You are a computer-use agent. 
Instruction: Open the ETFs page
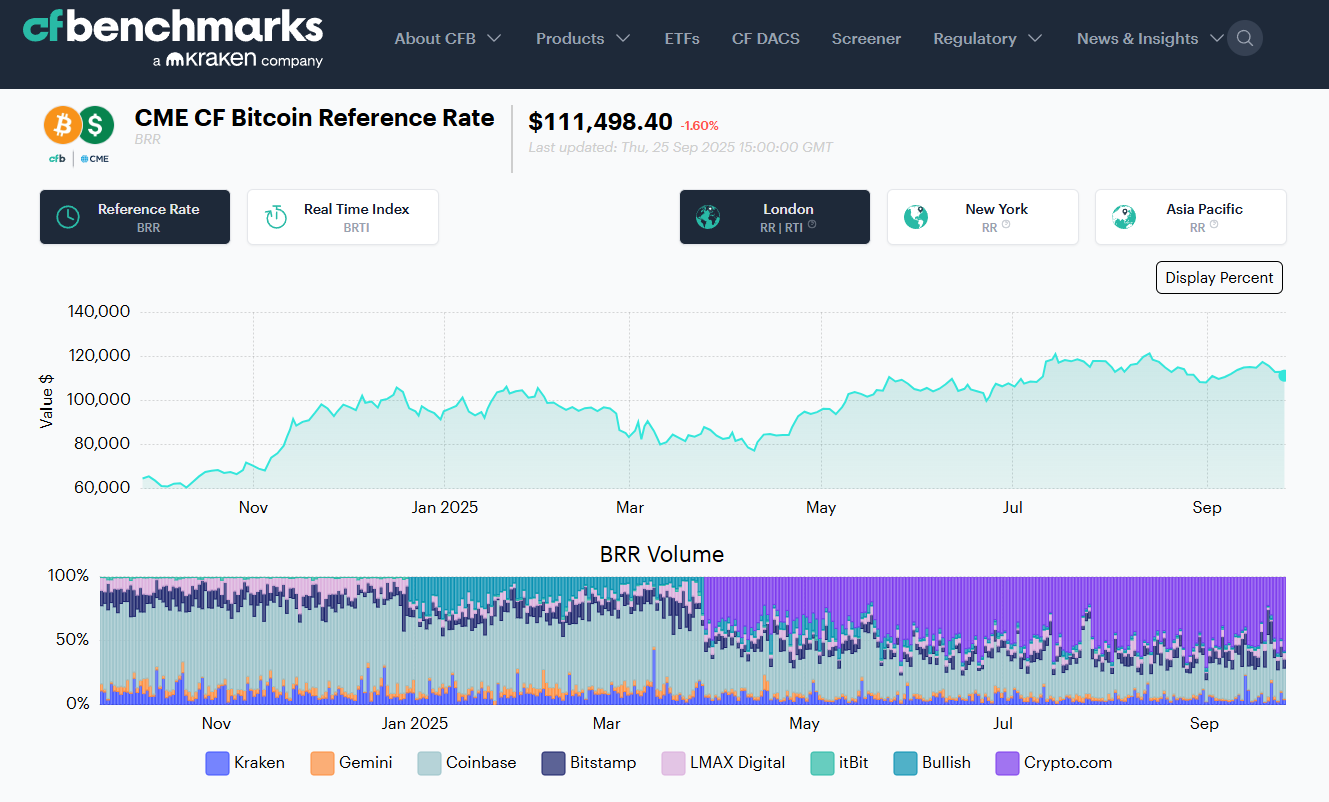point(682,39)
